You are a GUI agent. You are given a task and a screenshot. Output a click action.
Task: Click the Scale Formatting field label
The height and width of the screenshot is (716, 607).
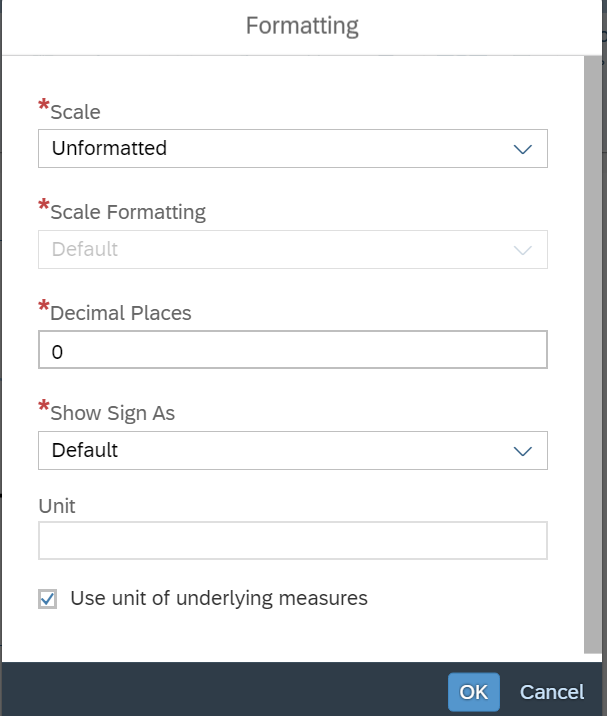click(x=128, y=212)
